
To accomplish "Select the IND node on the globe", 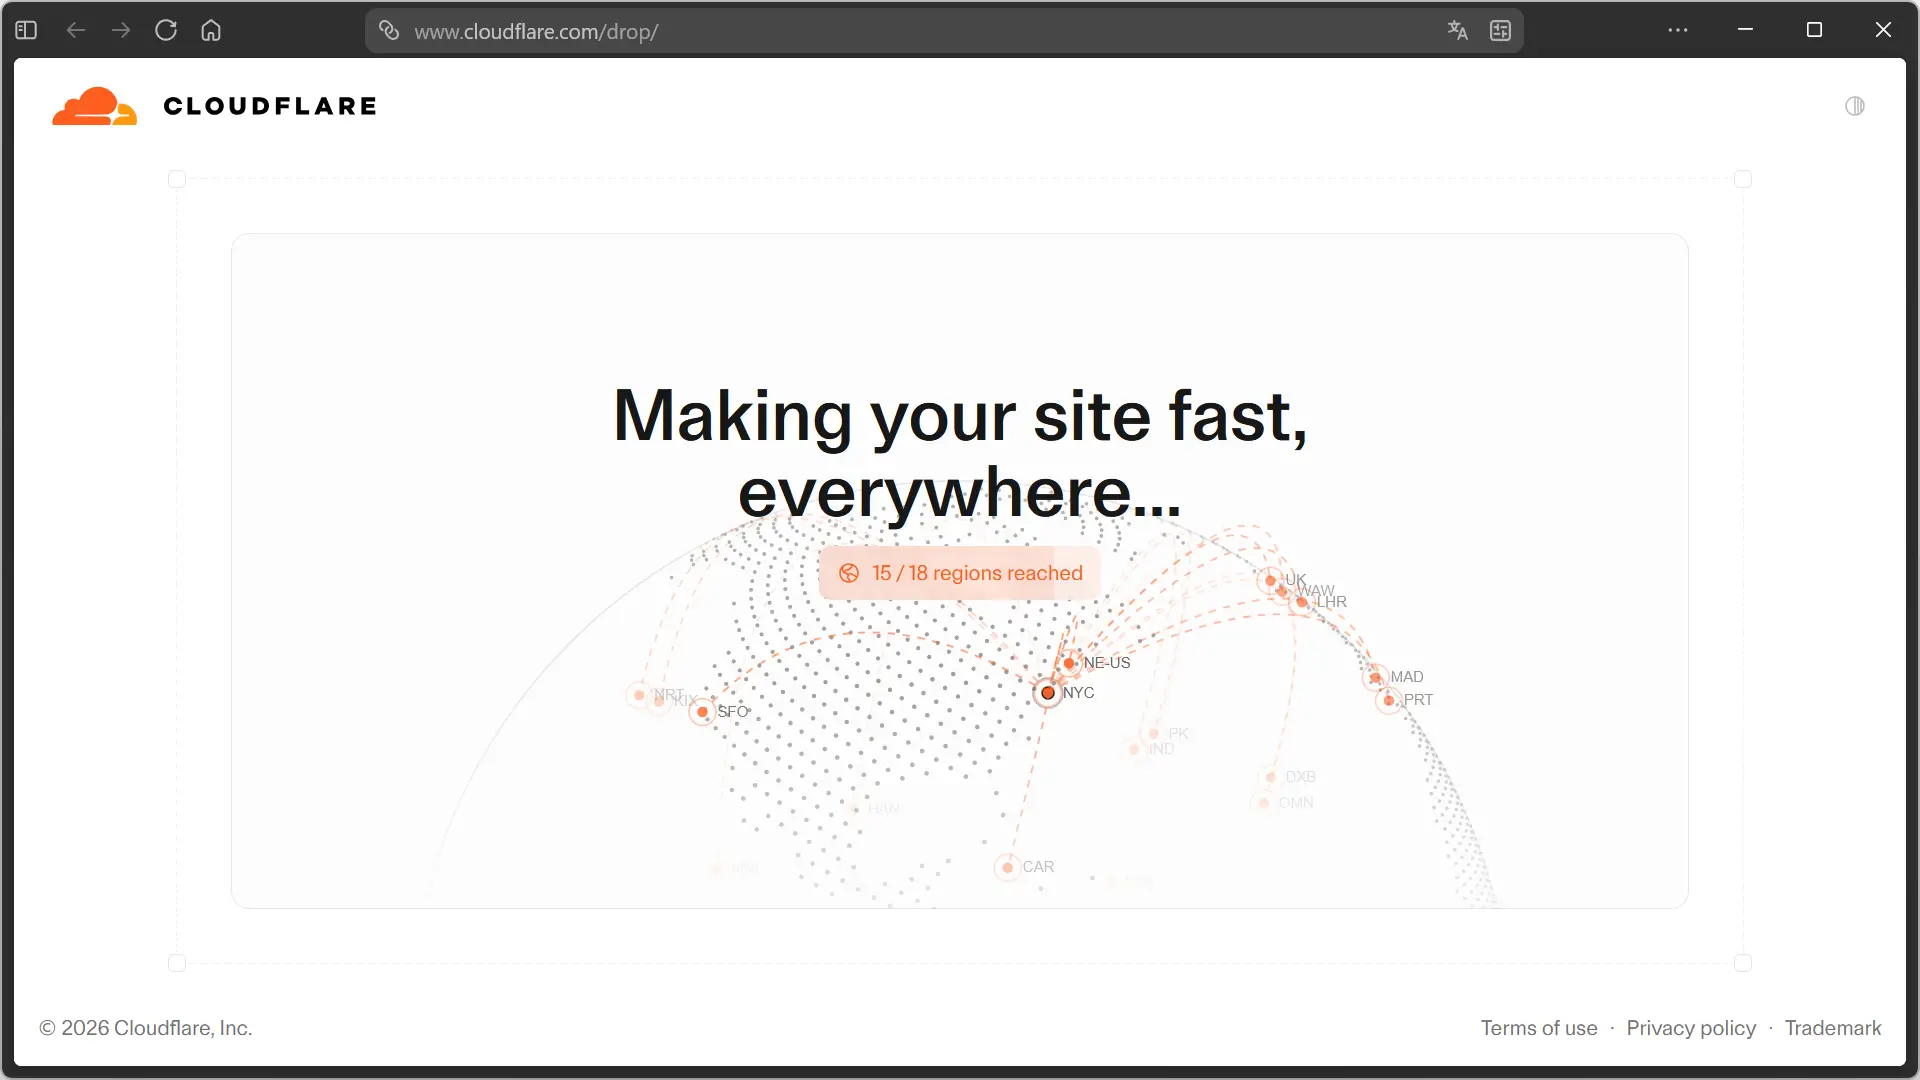I will click(1134, 749).
